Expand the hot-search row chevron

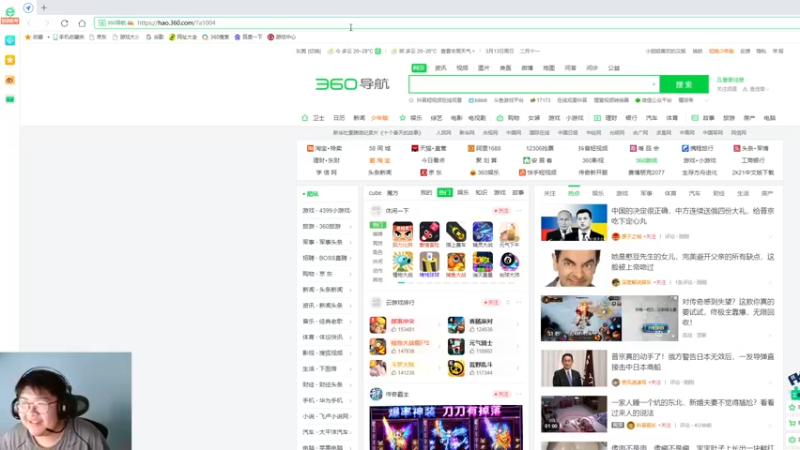point(706,101)
